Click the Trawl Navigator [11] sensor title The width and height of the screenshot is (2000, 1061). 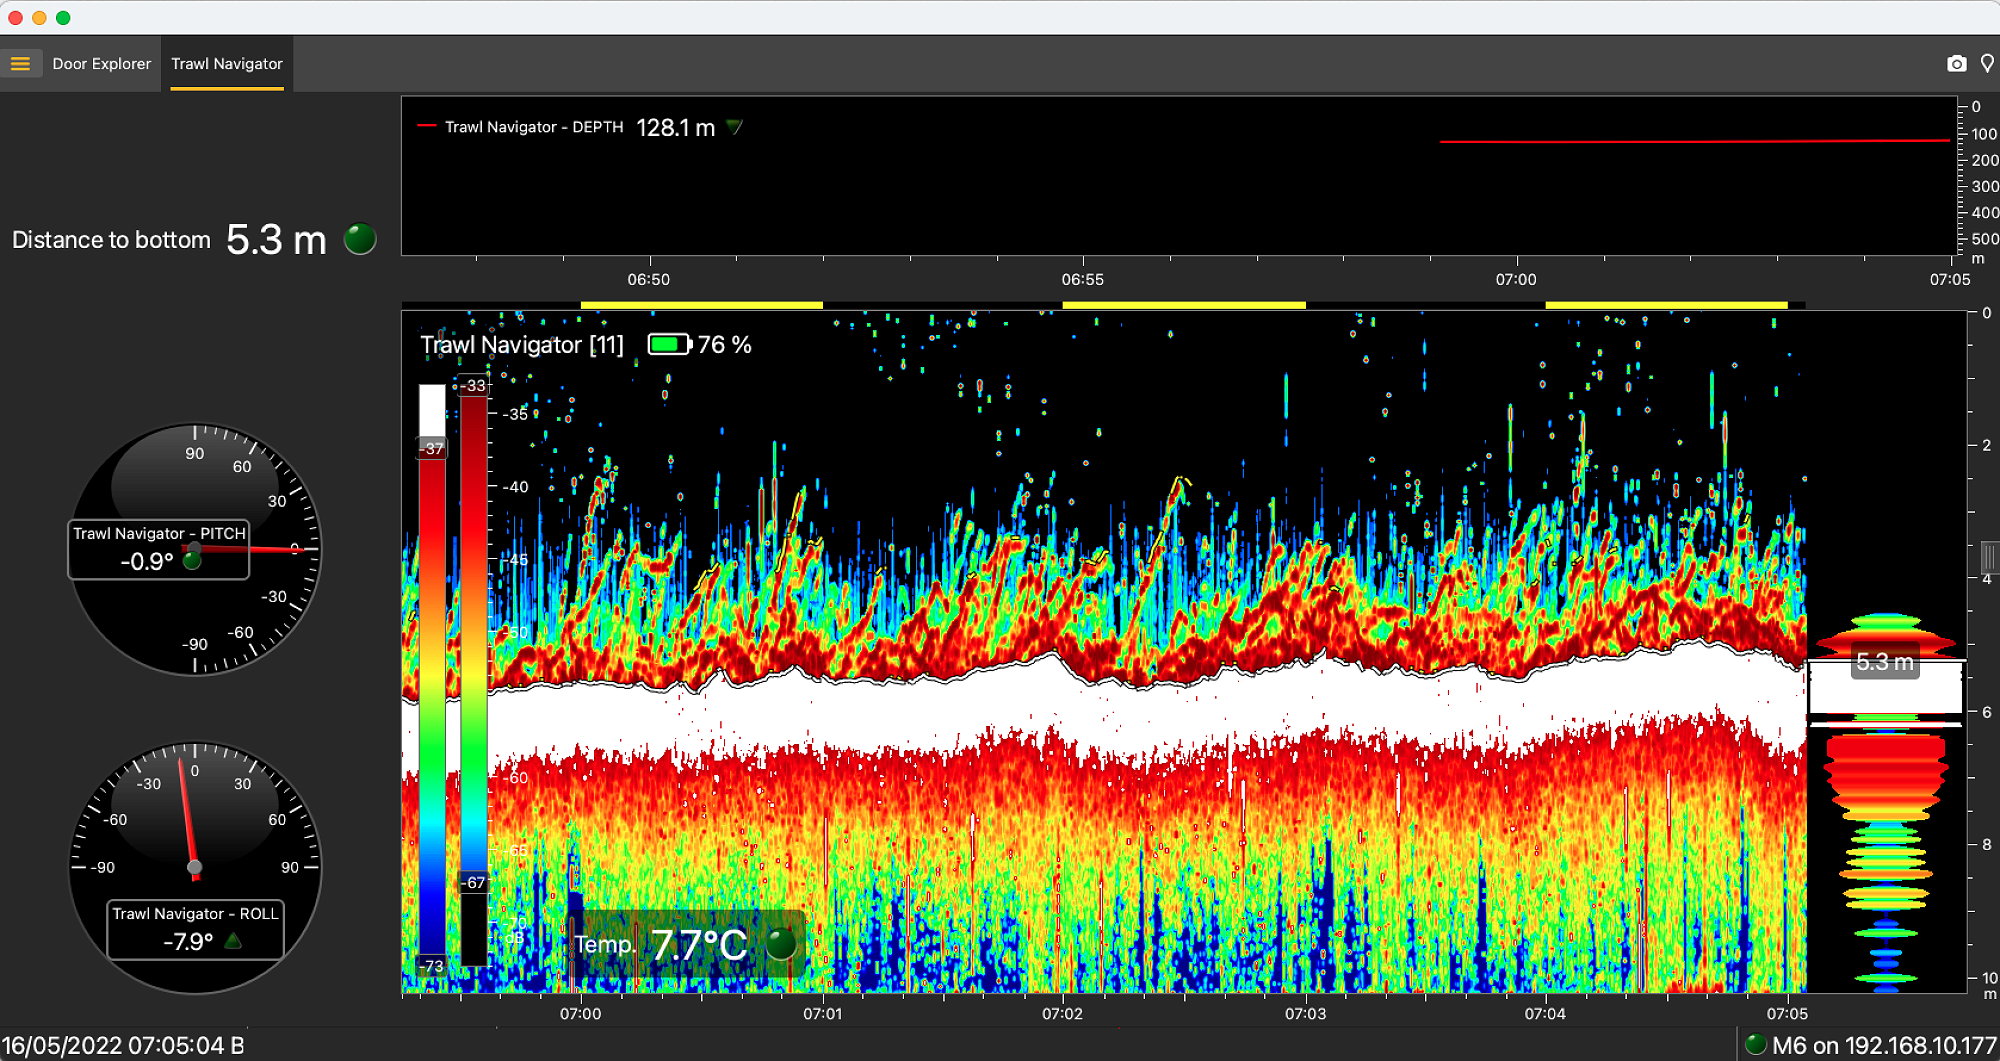coord(522,345)
